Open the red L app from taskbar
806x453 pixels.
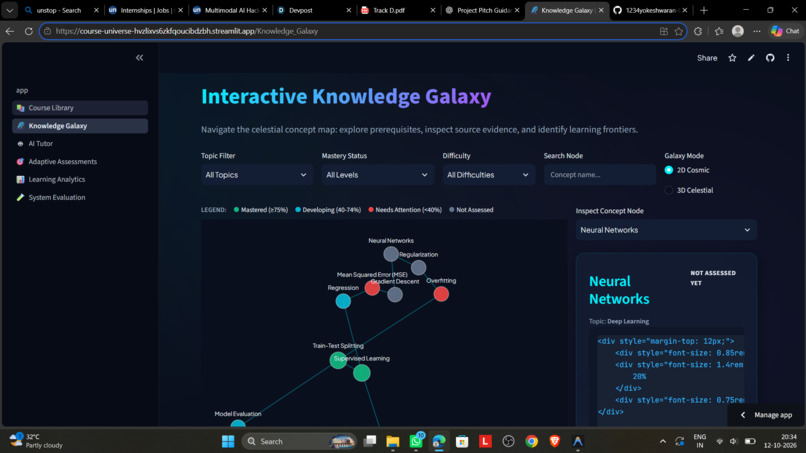tap(485, 441)
